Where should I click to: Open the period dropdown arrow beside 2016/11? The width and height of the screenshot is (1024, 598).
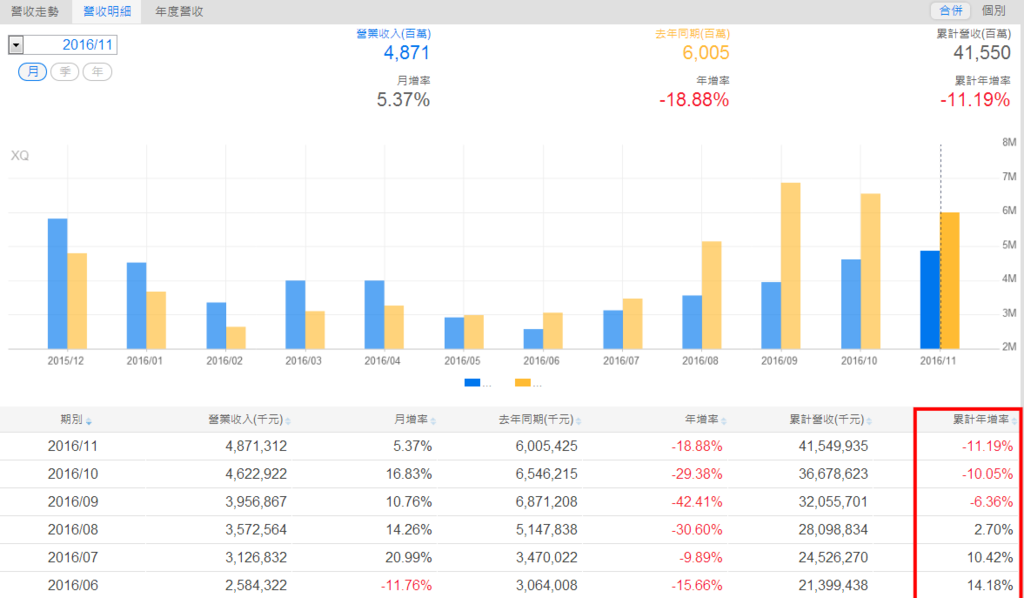point(16,45)
